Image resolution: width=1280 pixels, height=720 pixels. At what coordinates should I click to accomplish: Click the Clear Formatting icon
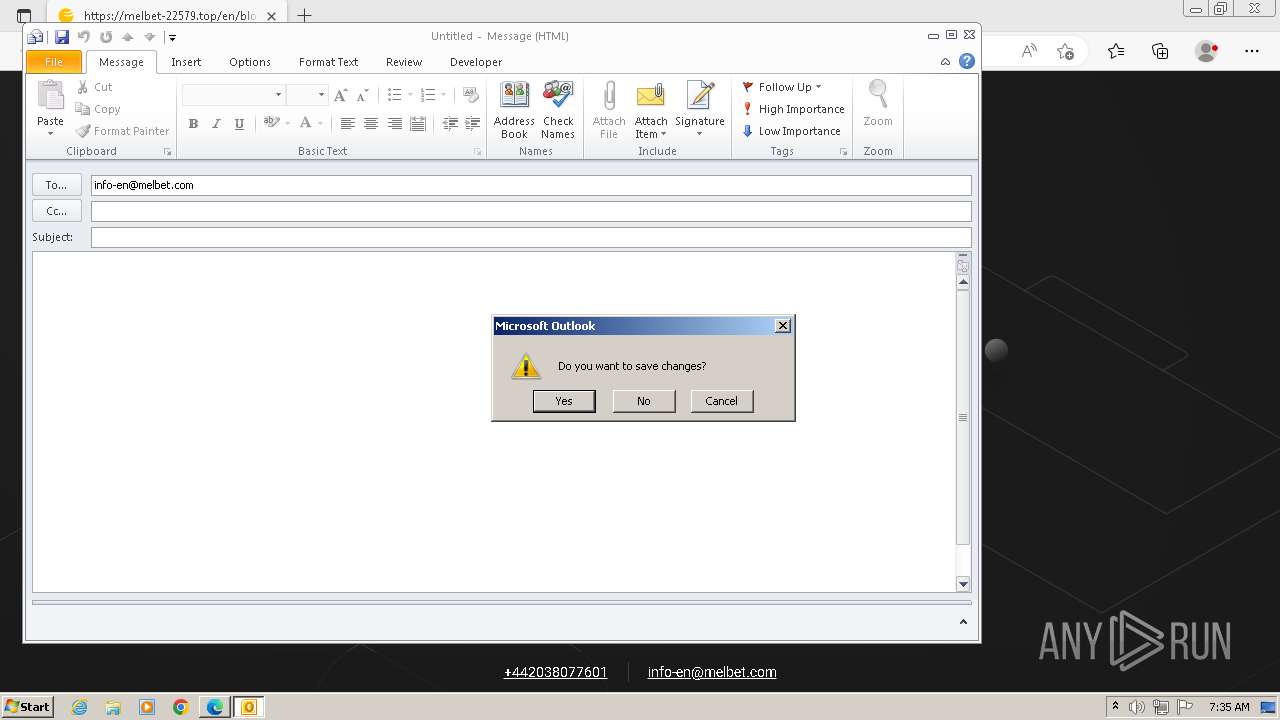[x=471, y=95]
